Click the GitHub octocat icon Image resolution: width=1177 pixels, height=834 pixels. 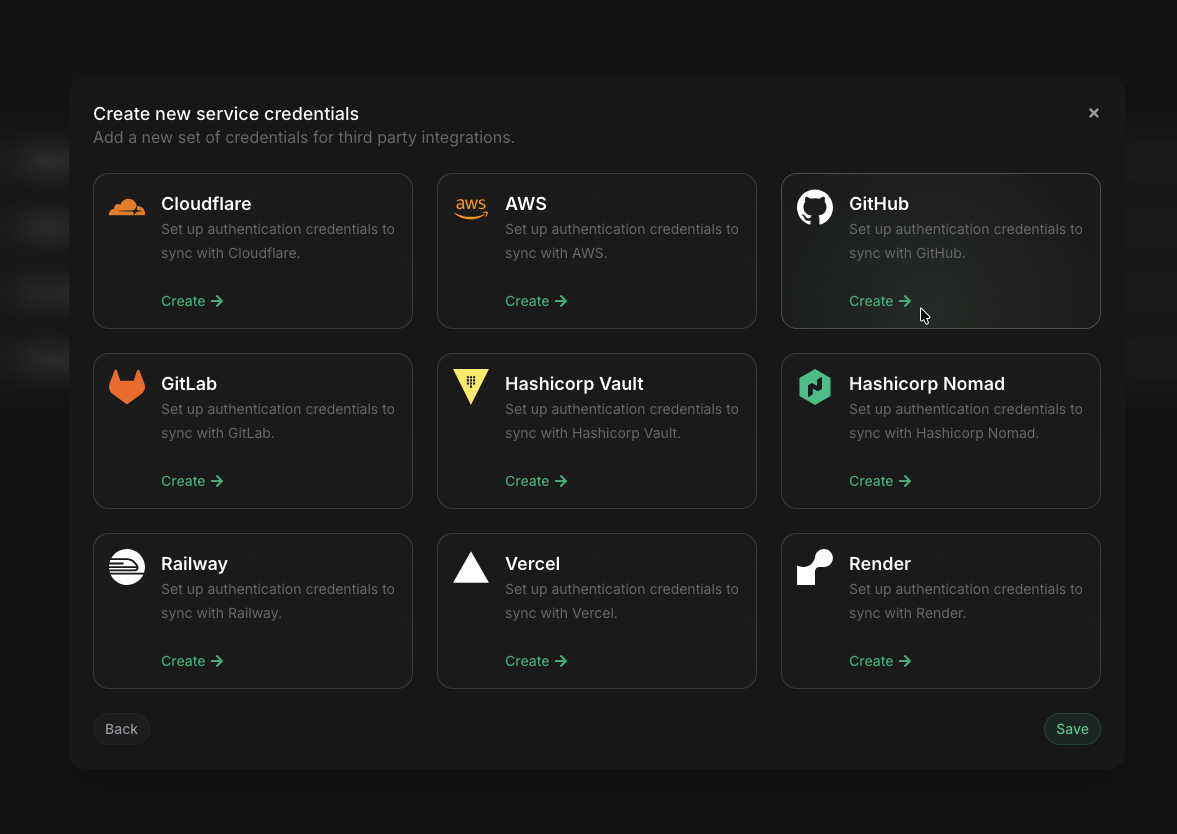pyautogui.click(x=815, y=206)
